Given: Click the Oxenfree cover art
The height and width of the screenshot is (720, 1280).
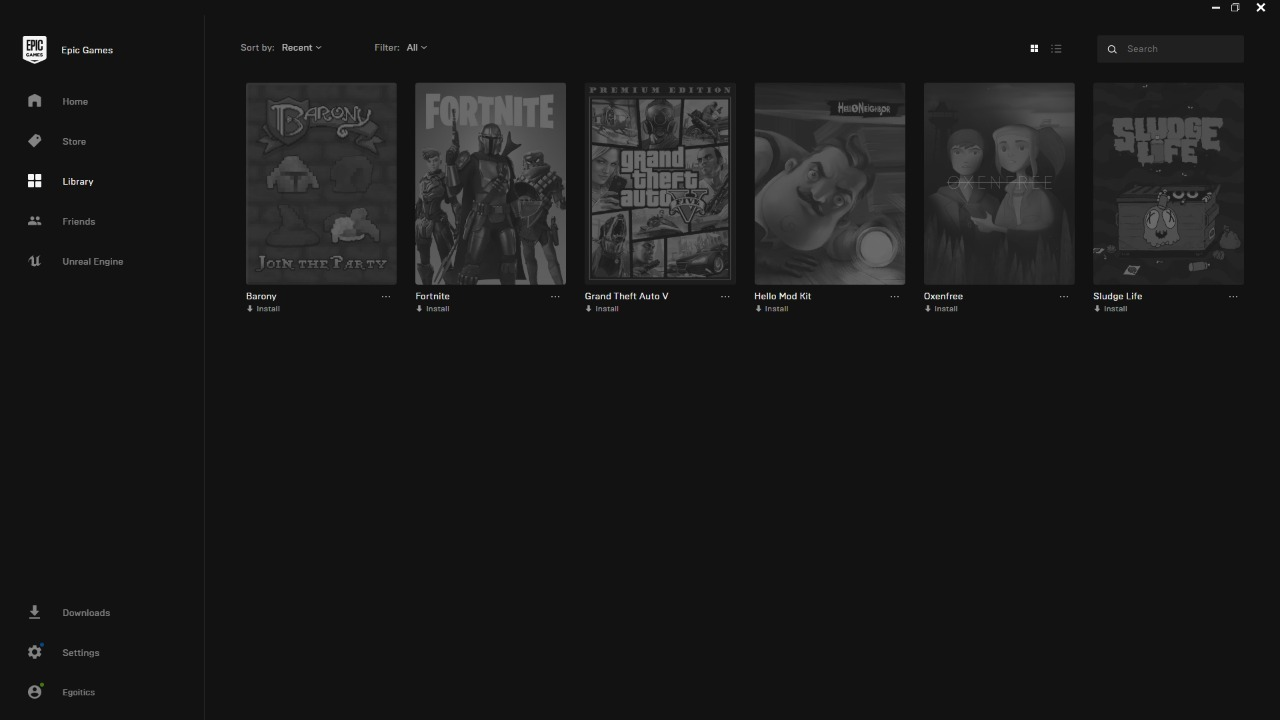Looking at the screenshot, I should (999, 184).
